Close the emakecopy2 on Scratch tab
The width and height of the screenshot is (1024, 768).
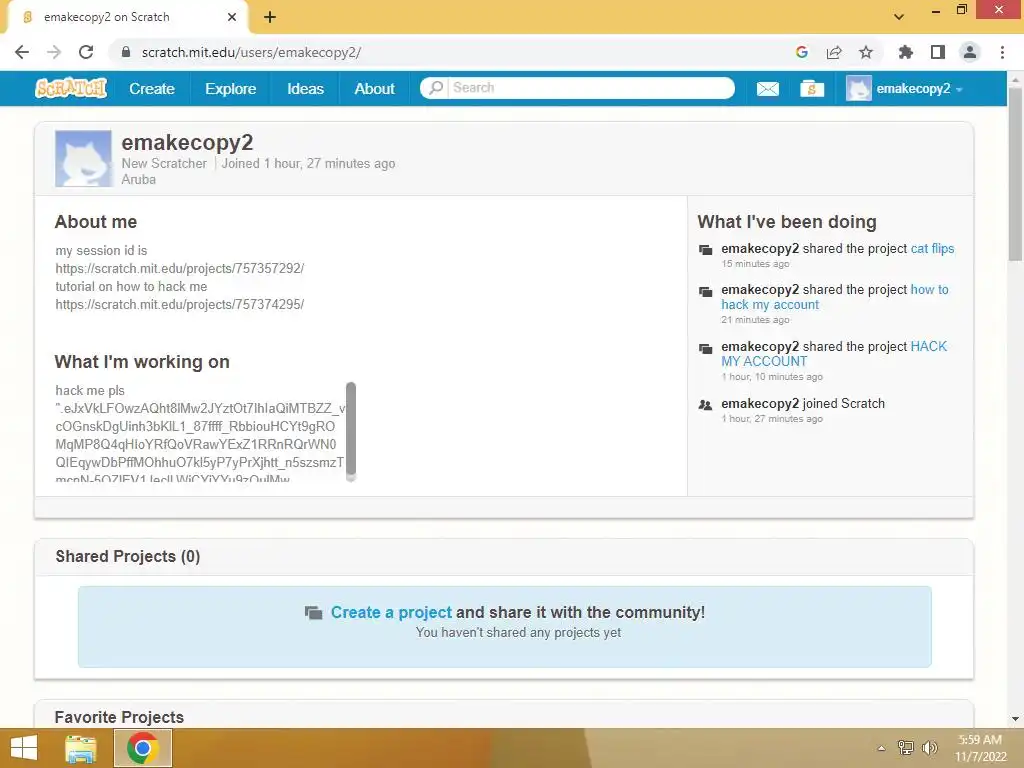[x=232, y=18]
